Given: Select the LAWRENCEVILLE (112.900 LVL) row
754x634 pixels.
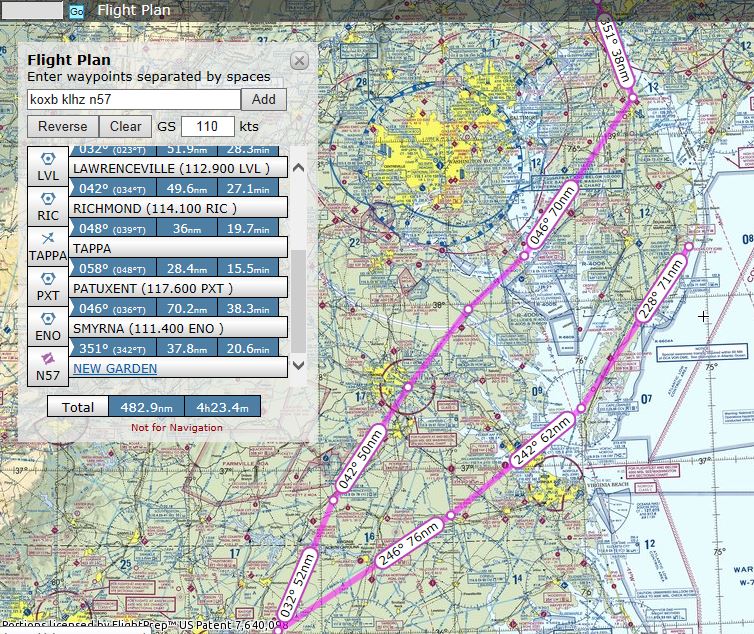Looking at the screenshot, I should (x=178, y=168).
